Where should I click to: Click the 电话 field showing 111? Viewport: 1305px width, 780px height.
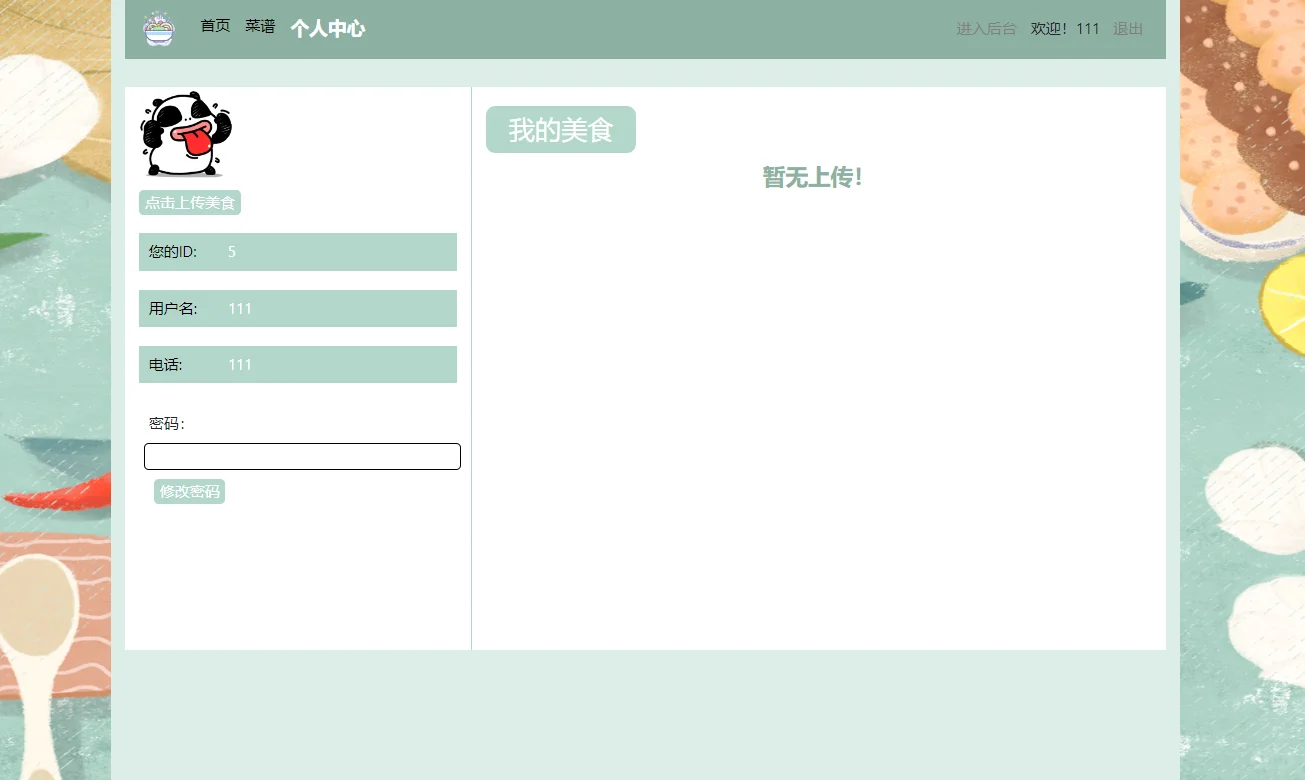[297, 364]
